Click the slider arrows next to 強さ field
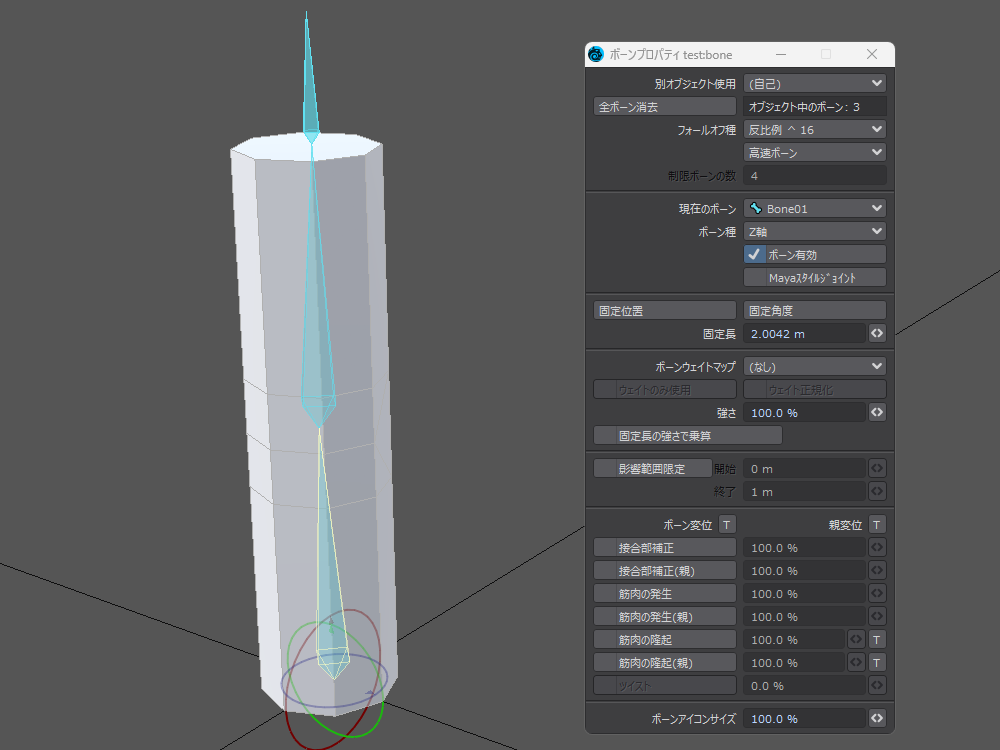 pos(877,412)
